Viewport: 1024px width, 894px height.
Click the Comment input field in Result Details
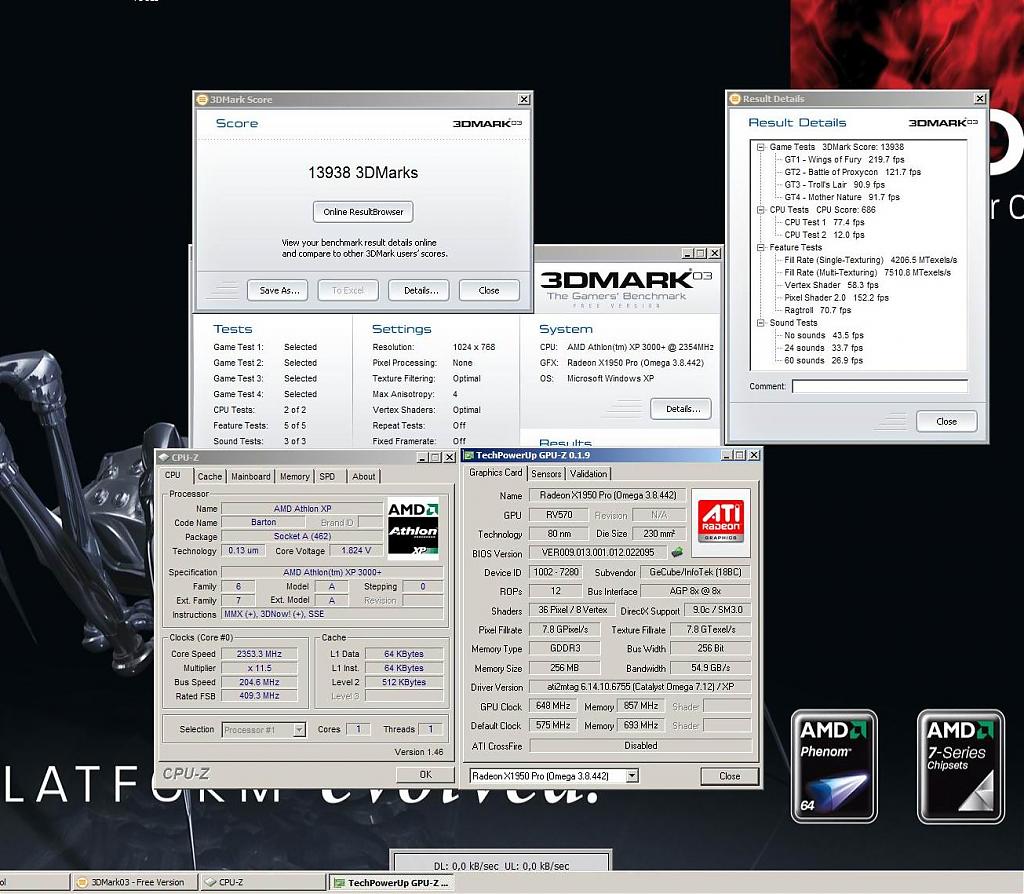pos(879,387)
